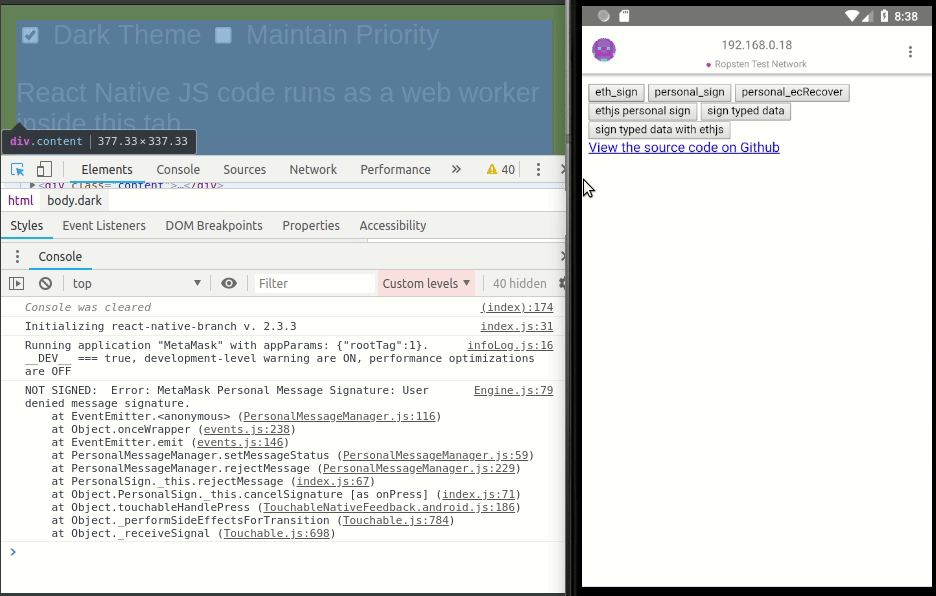936x596 pixels.
Task: Select the DOM Breakpoints tab
Action: (x=214, y=226)
